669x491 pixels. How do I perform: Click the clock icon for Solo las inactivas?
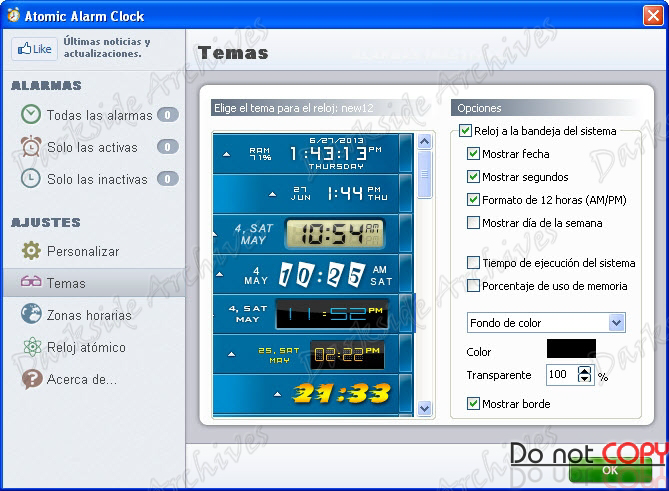31,178
